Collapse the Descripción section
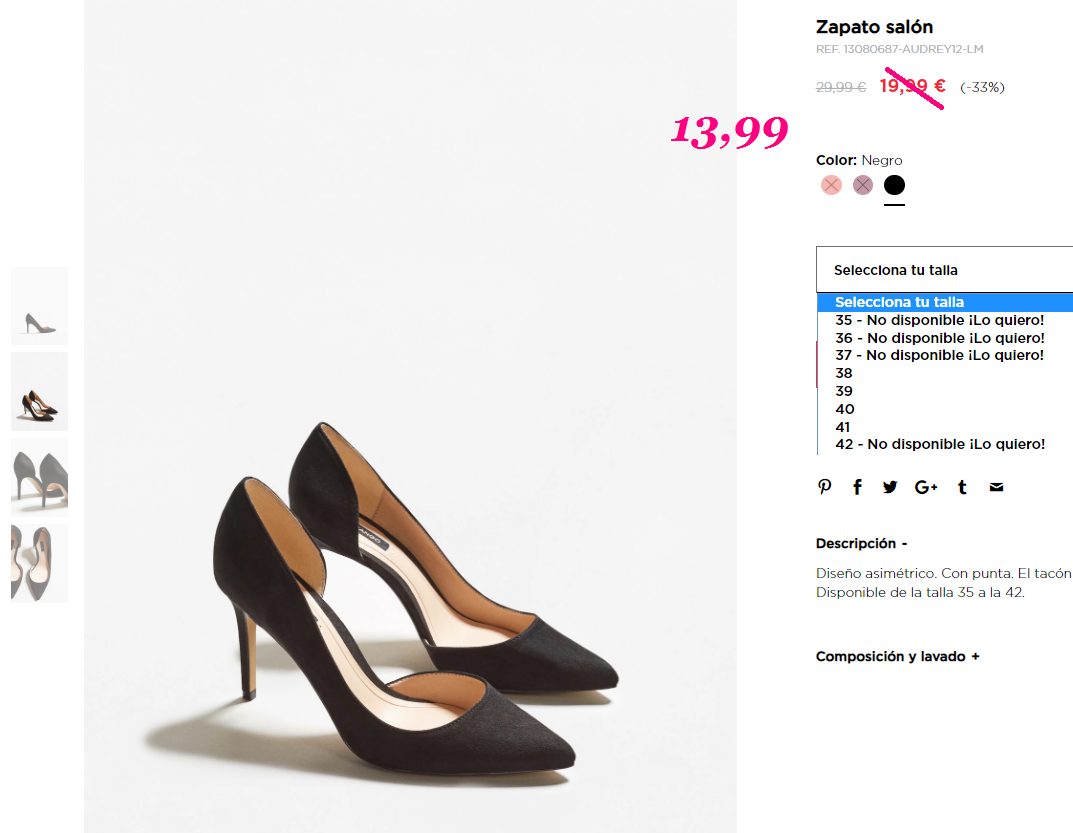Screen dimensions: 1073x833 click(862, 543)
